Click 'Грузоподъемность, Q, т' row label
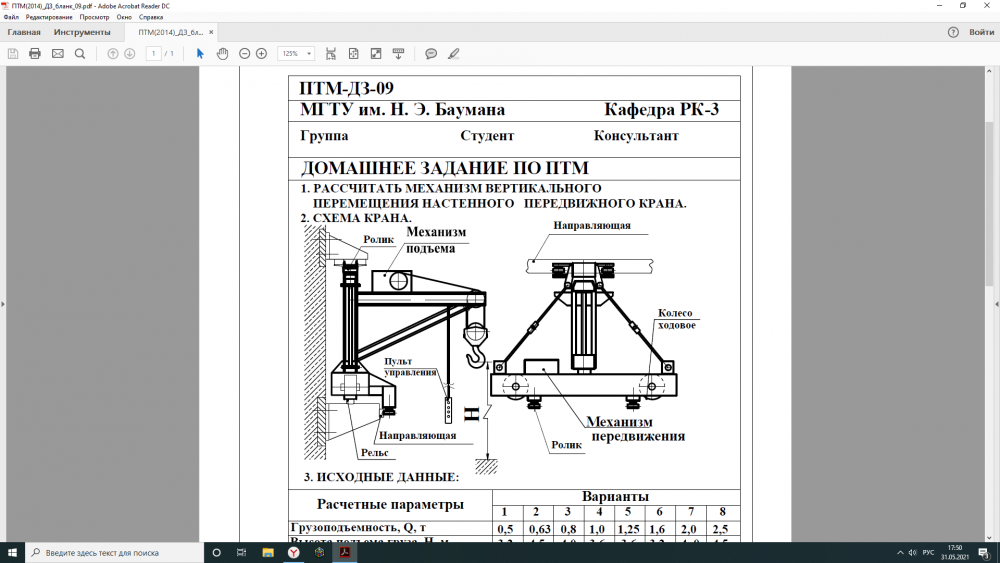The width and height of the screenshot is (1000, 563). point(358,528)
